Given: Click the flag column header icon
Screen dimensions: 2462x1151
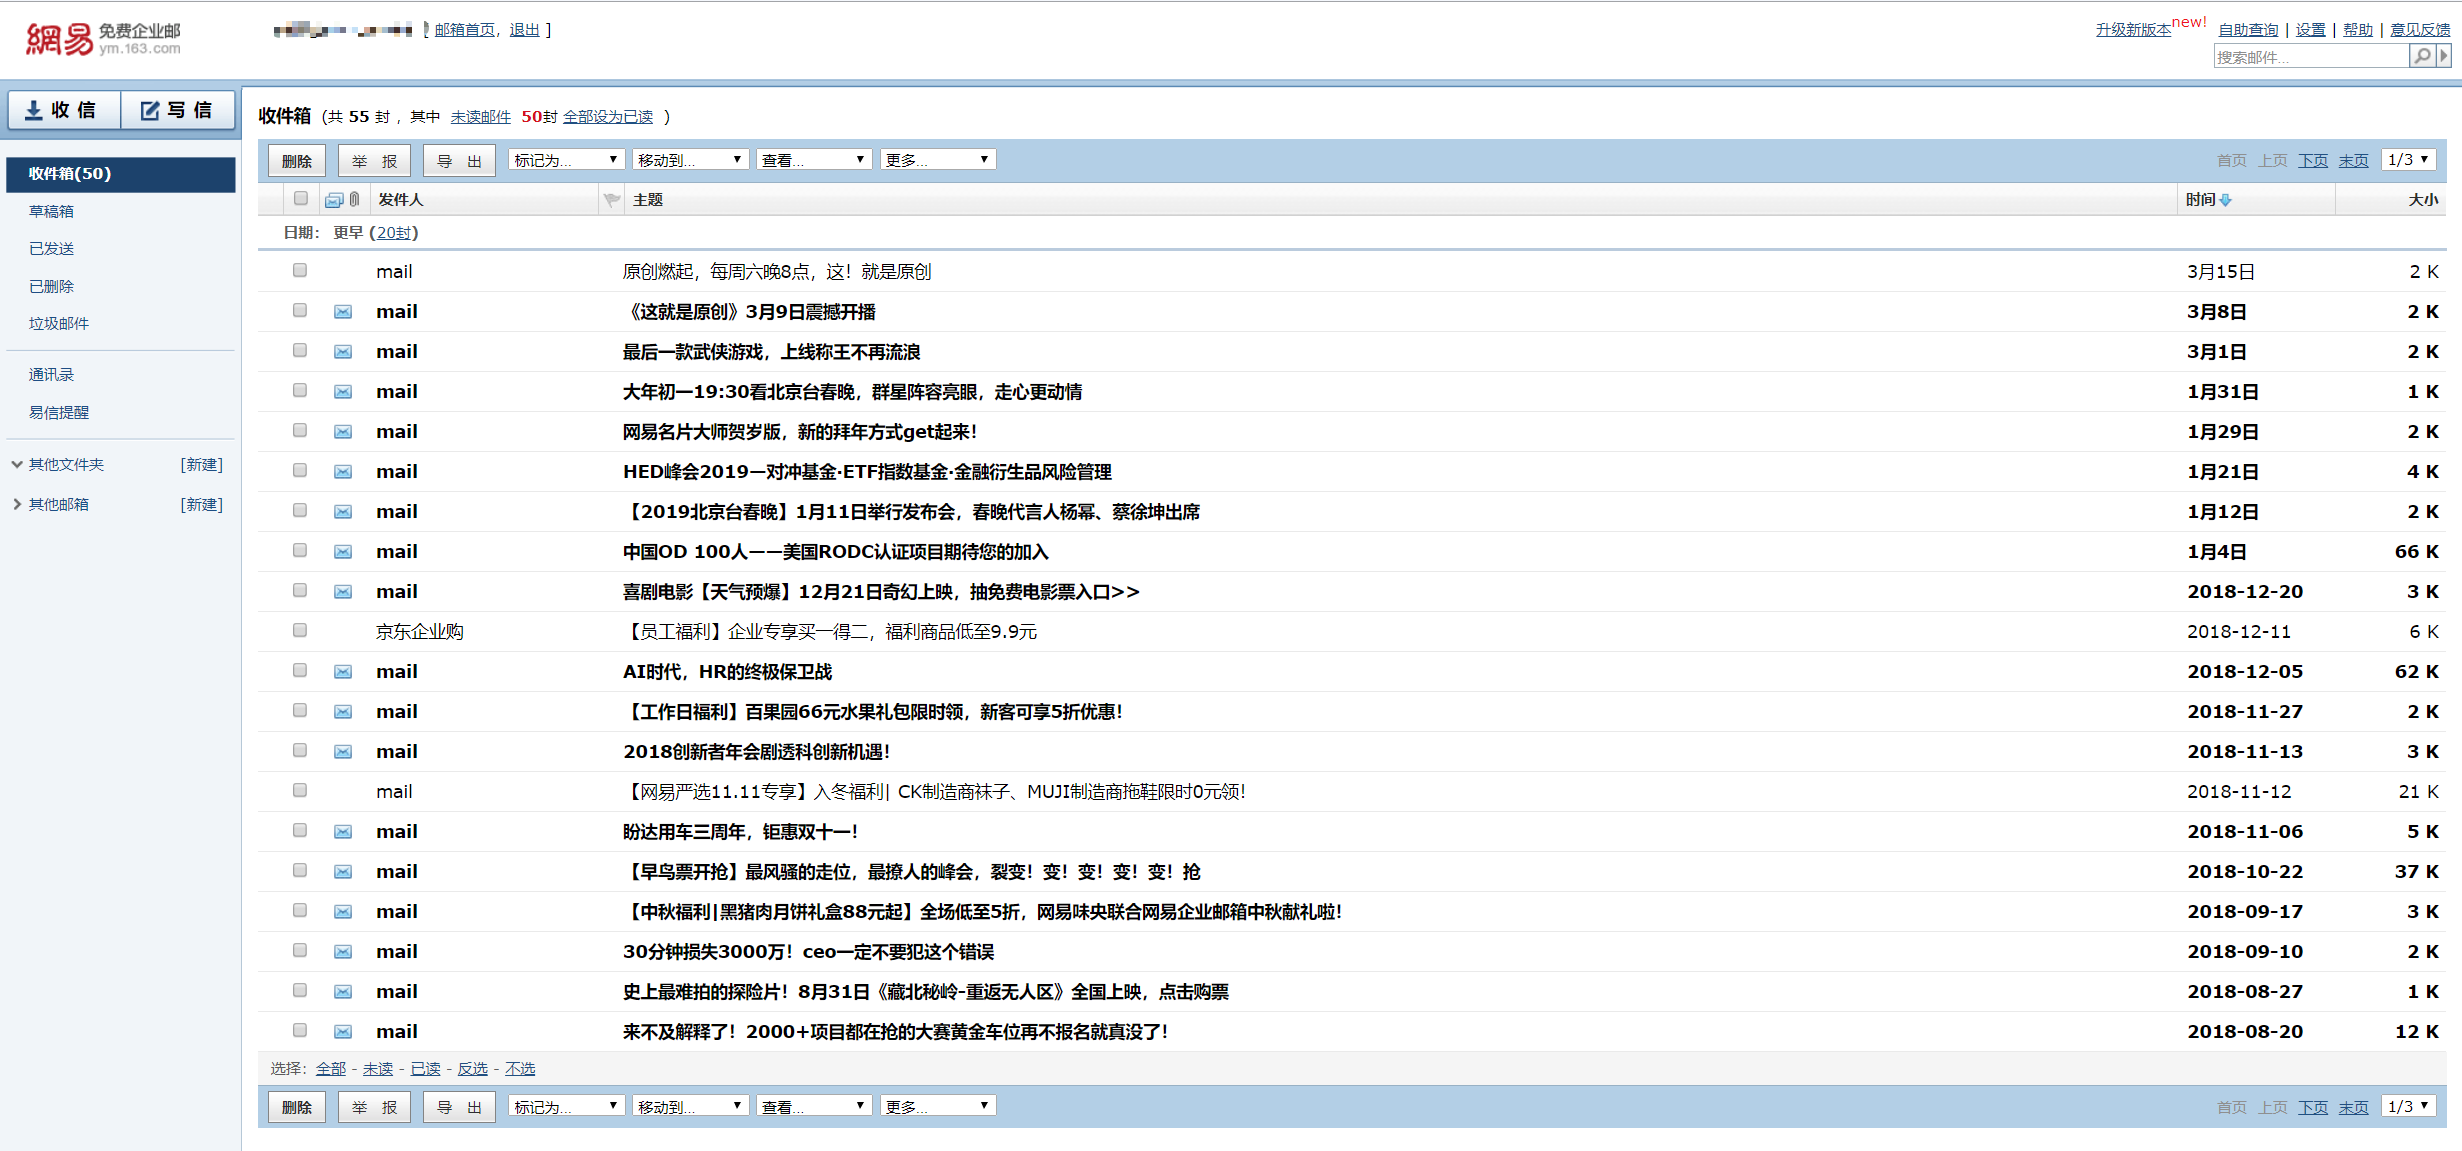Looking at the screenshot, I should (x=612, y=200).
